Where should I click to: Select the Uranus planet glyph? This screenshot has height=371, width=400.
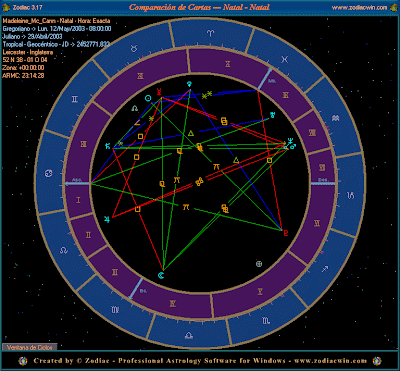point(272,115)
